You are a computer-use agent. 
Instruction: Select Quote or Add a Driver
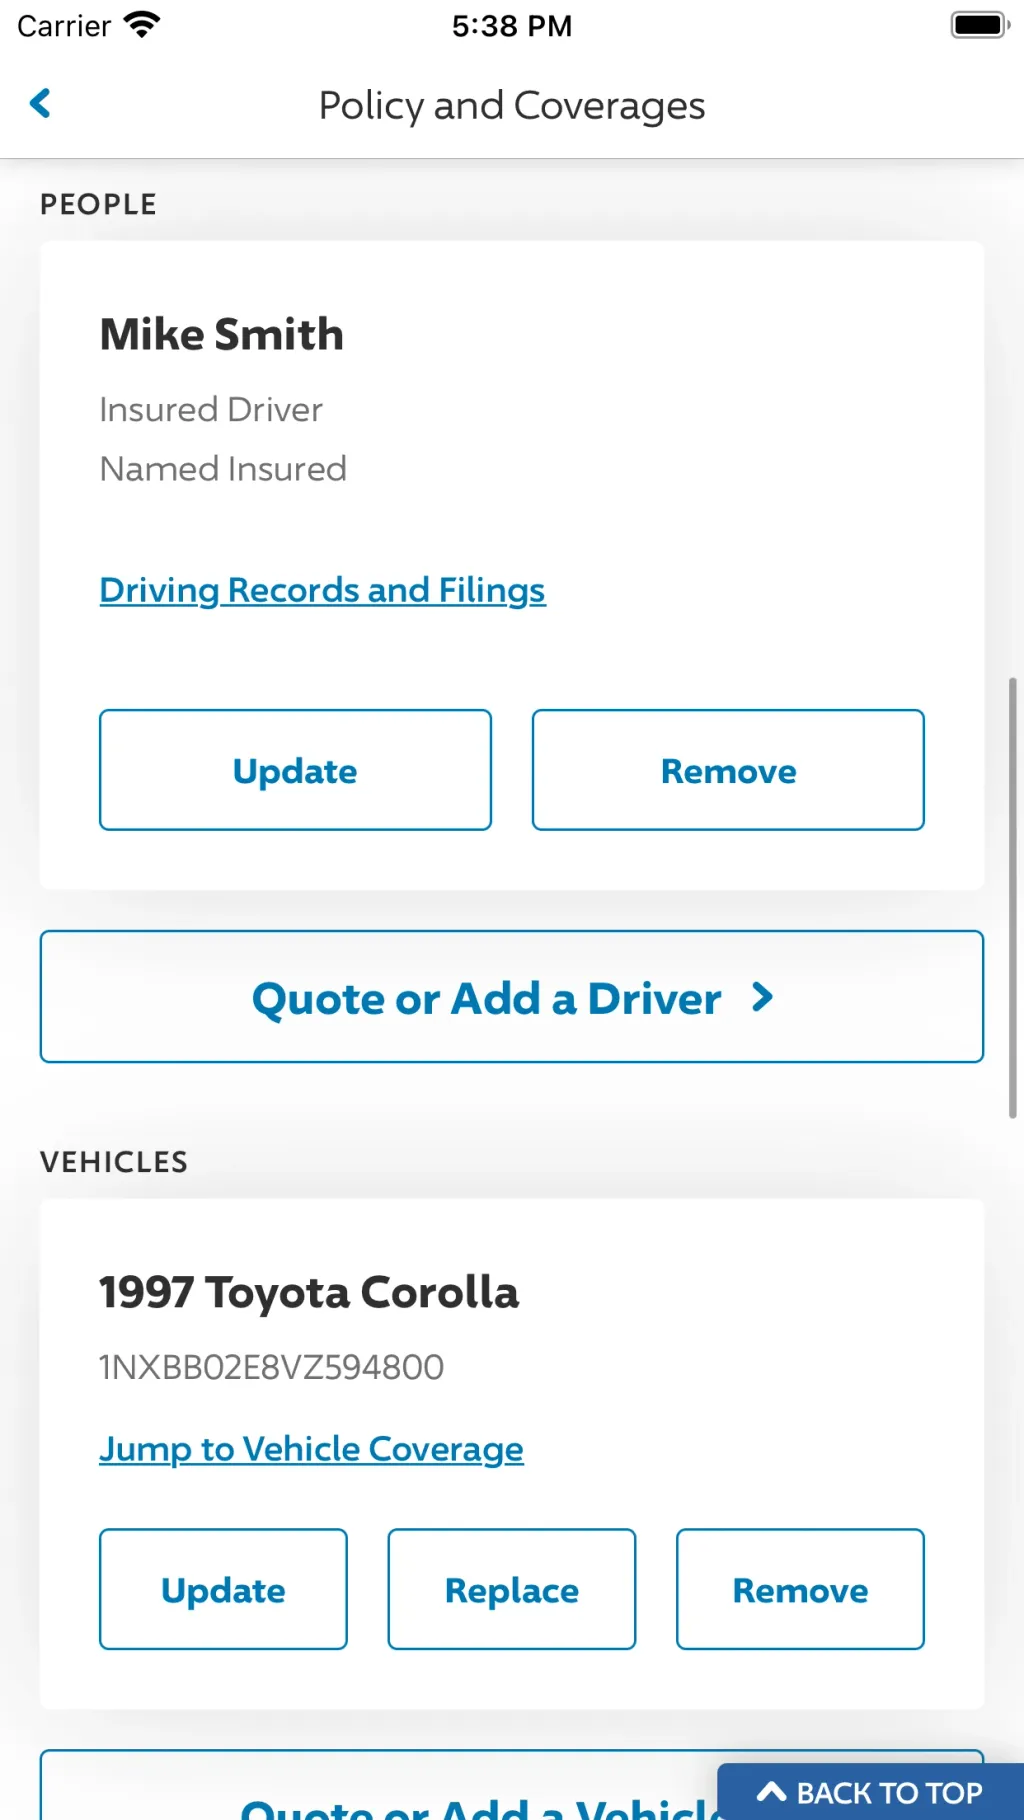coord(512,997)
